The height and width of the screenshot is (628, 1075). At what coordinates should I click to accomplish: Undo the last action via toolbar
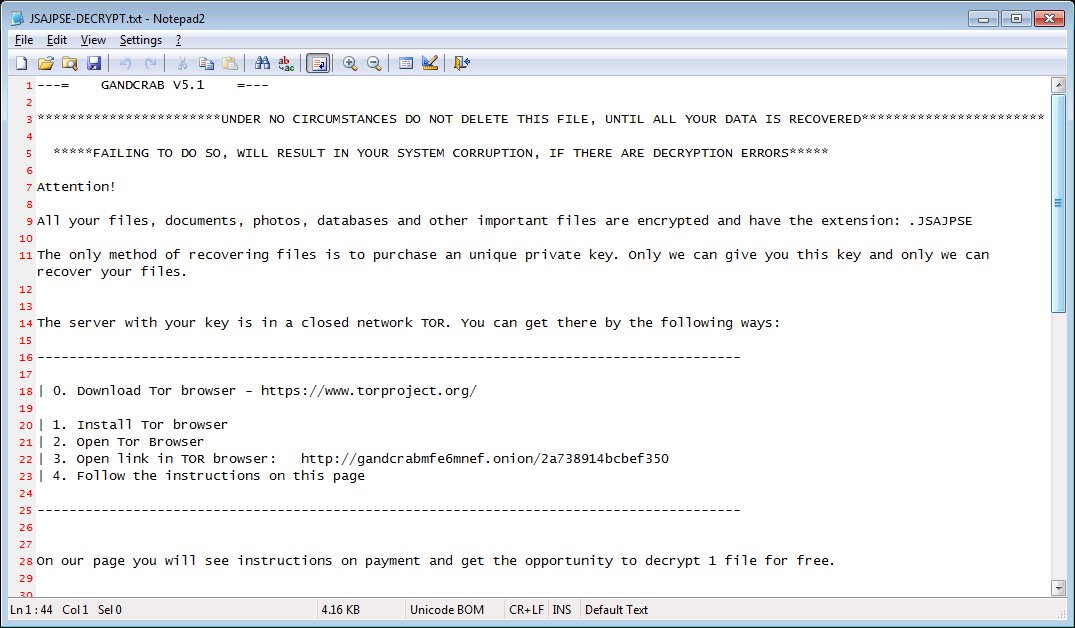125,64
